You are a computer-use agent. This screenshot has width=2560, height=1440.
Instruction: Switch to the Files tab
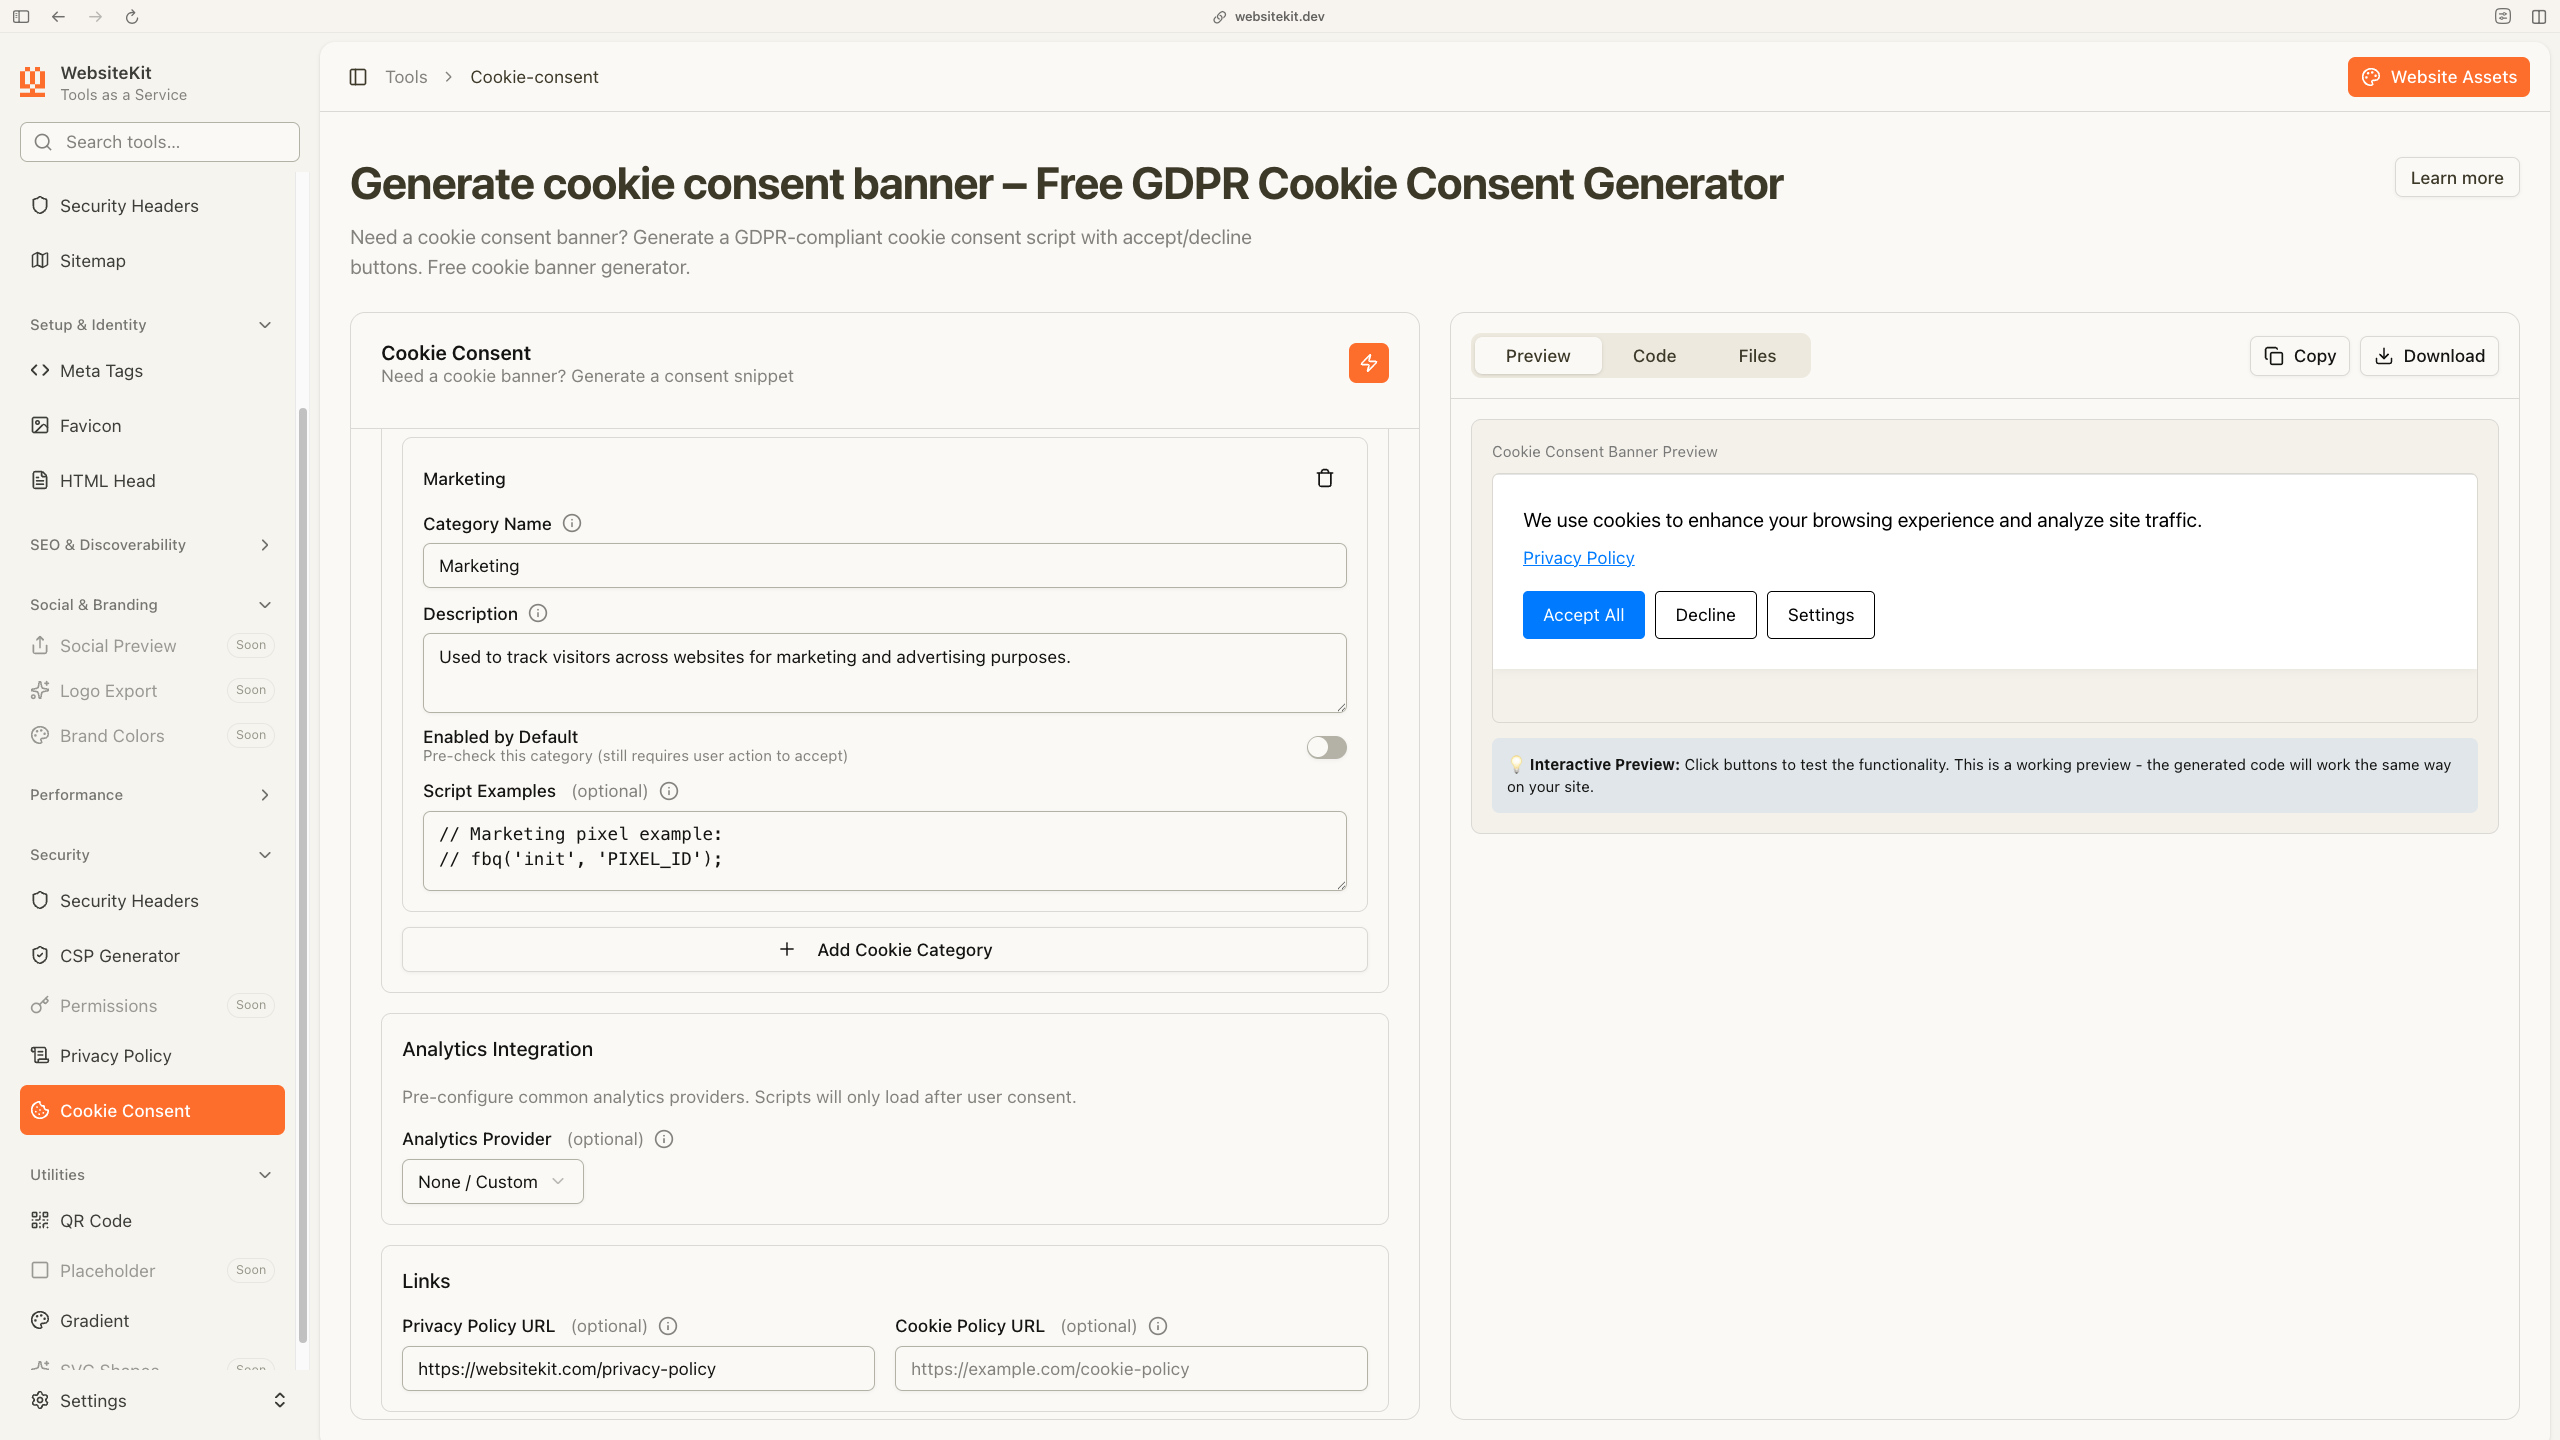click(1756, 355)
